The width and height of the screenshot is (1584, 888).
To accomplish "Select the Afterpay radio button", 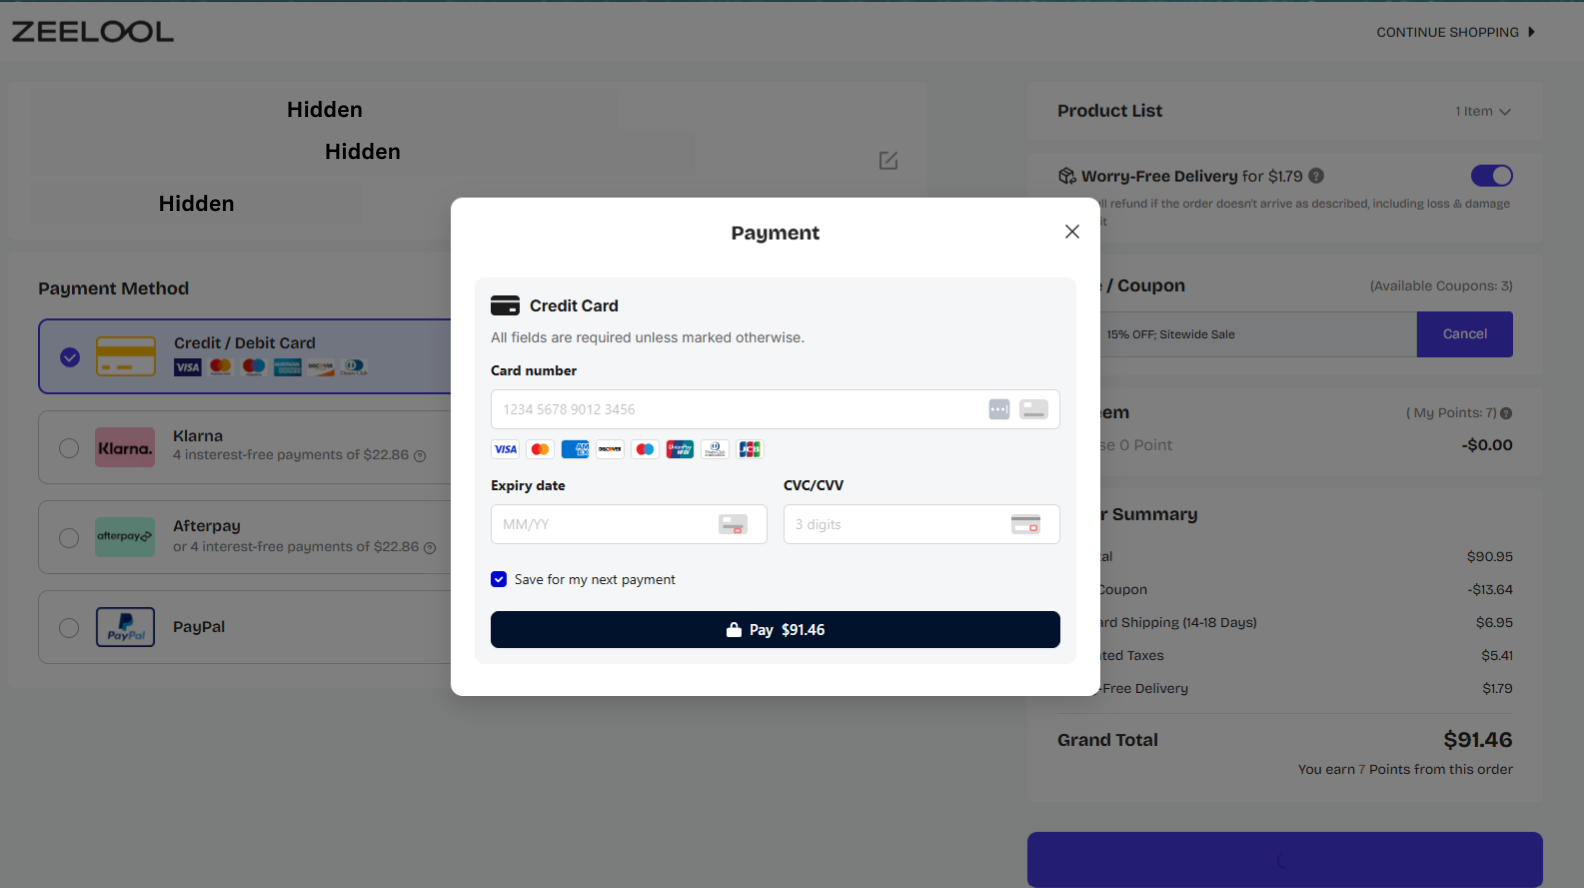I will tap(69, 538).
